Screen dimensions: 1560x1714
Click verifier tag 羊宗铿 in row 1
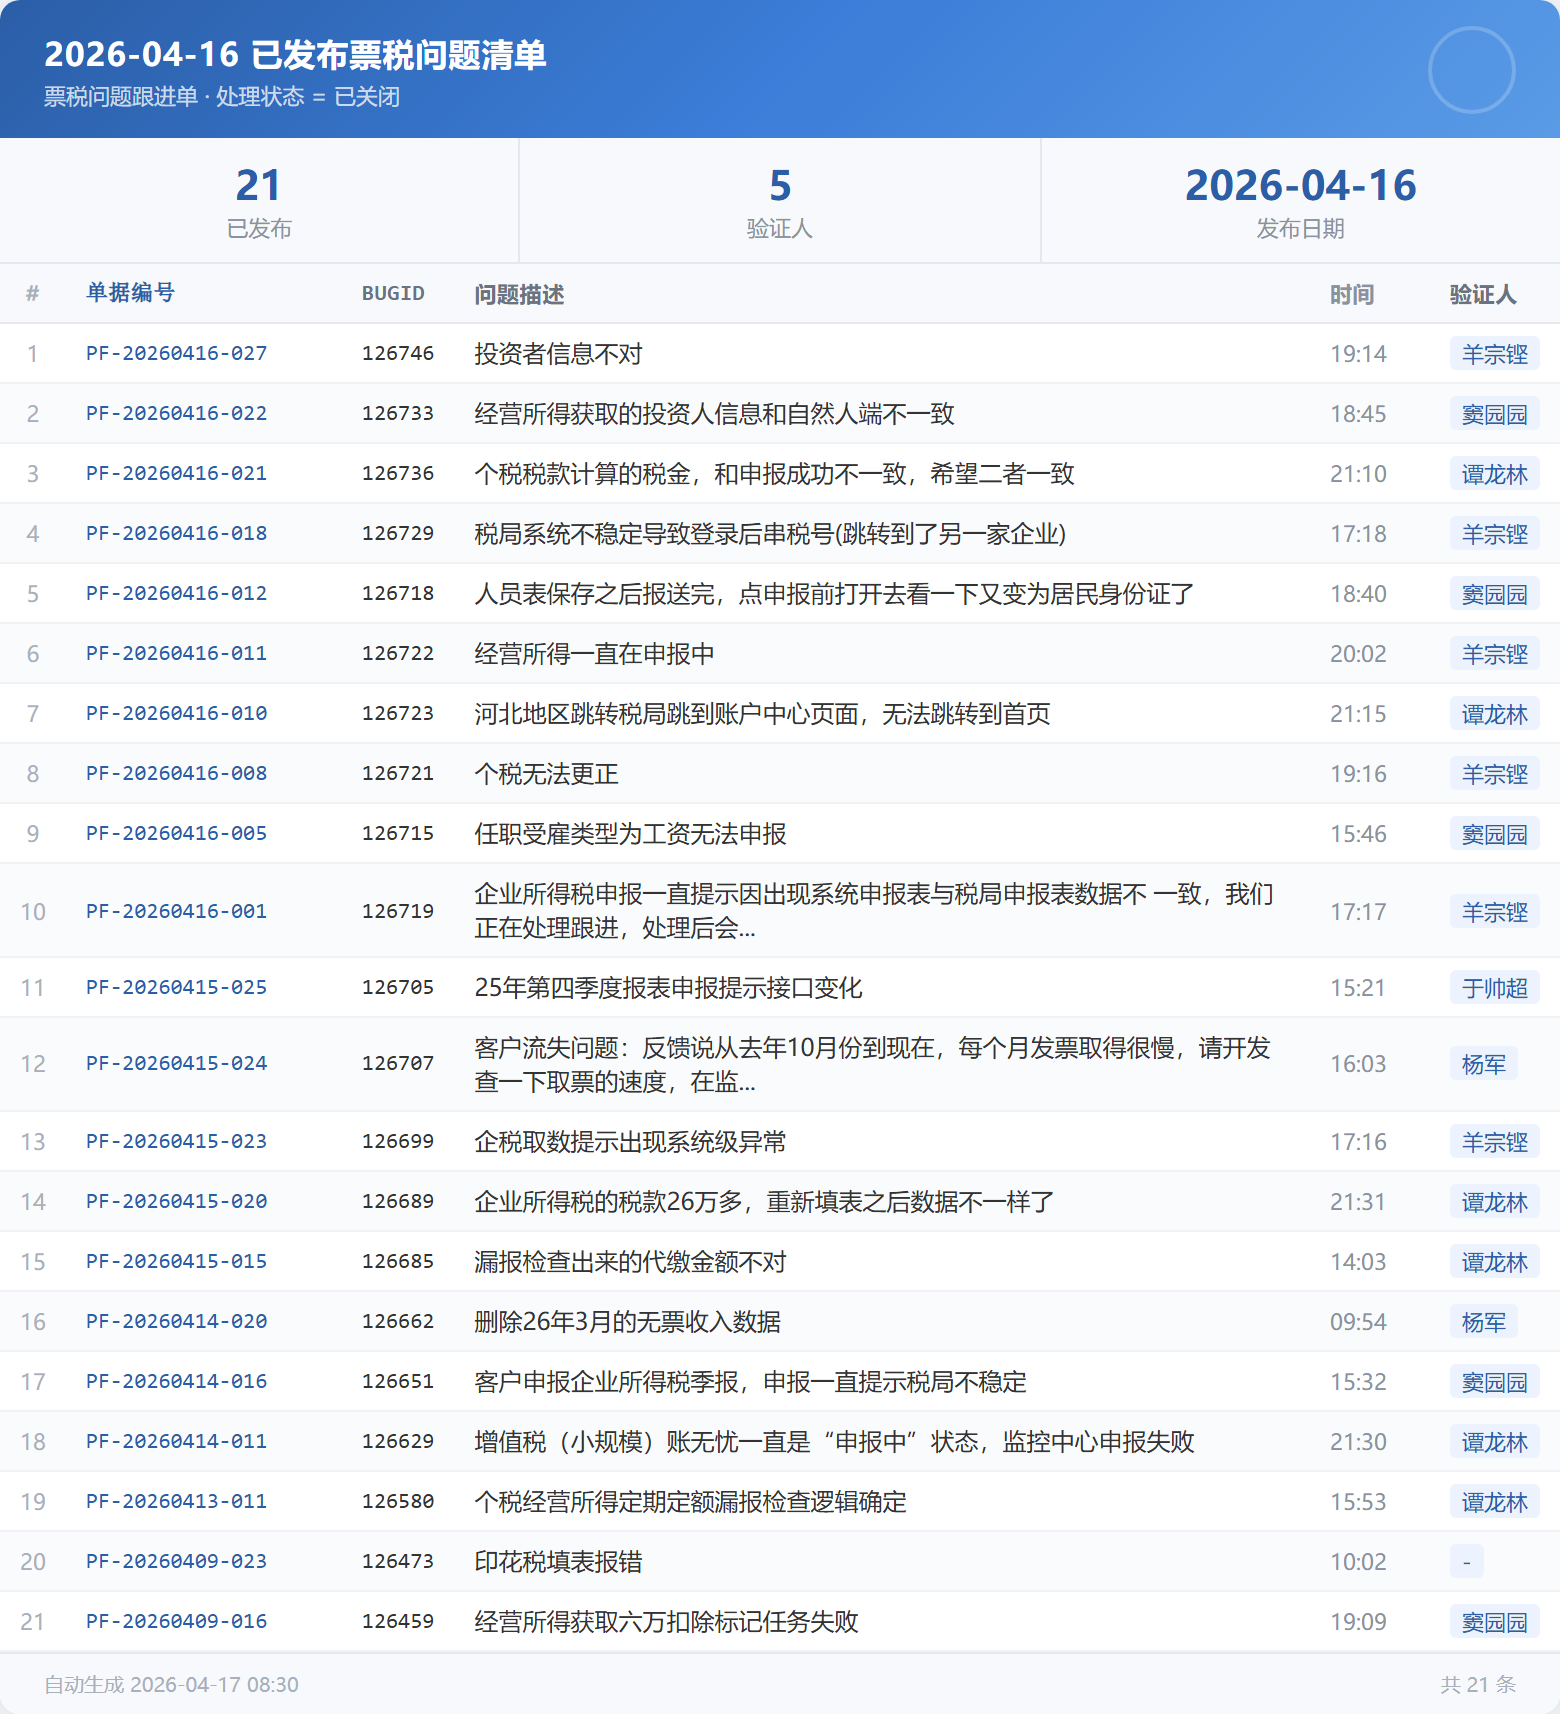(x=1494, y=354)
